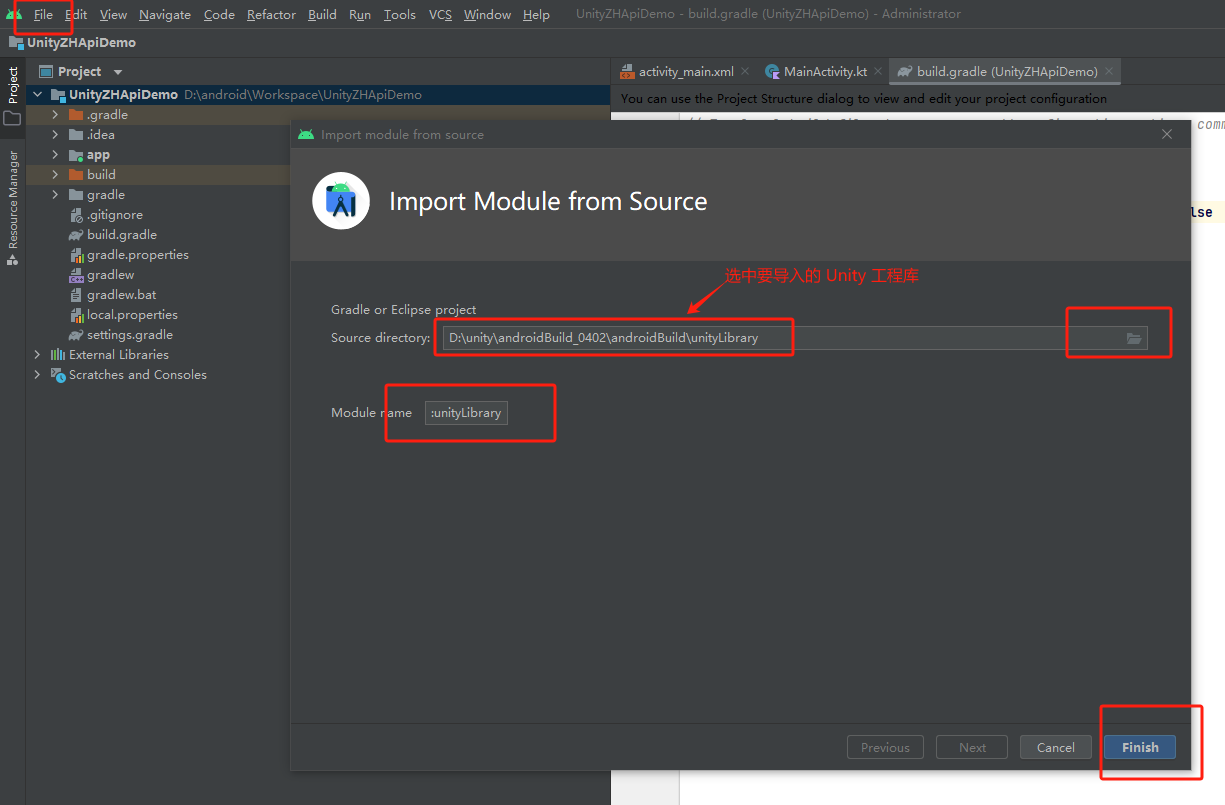Open the Edit menu
The width and height of the screenshot is (1225, 805).
pos(76,14)
